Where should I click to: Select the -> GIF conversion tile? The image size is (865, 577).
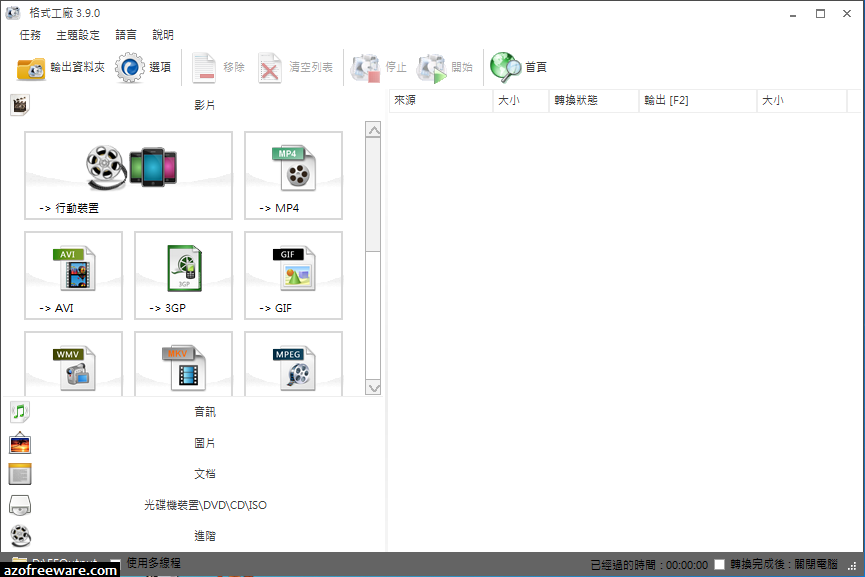293,275
